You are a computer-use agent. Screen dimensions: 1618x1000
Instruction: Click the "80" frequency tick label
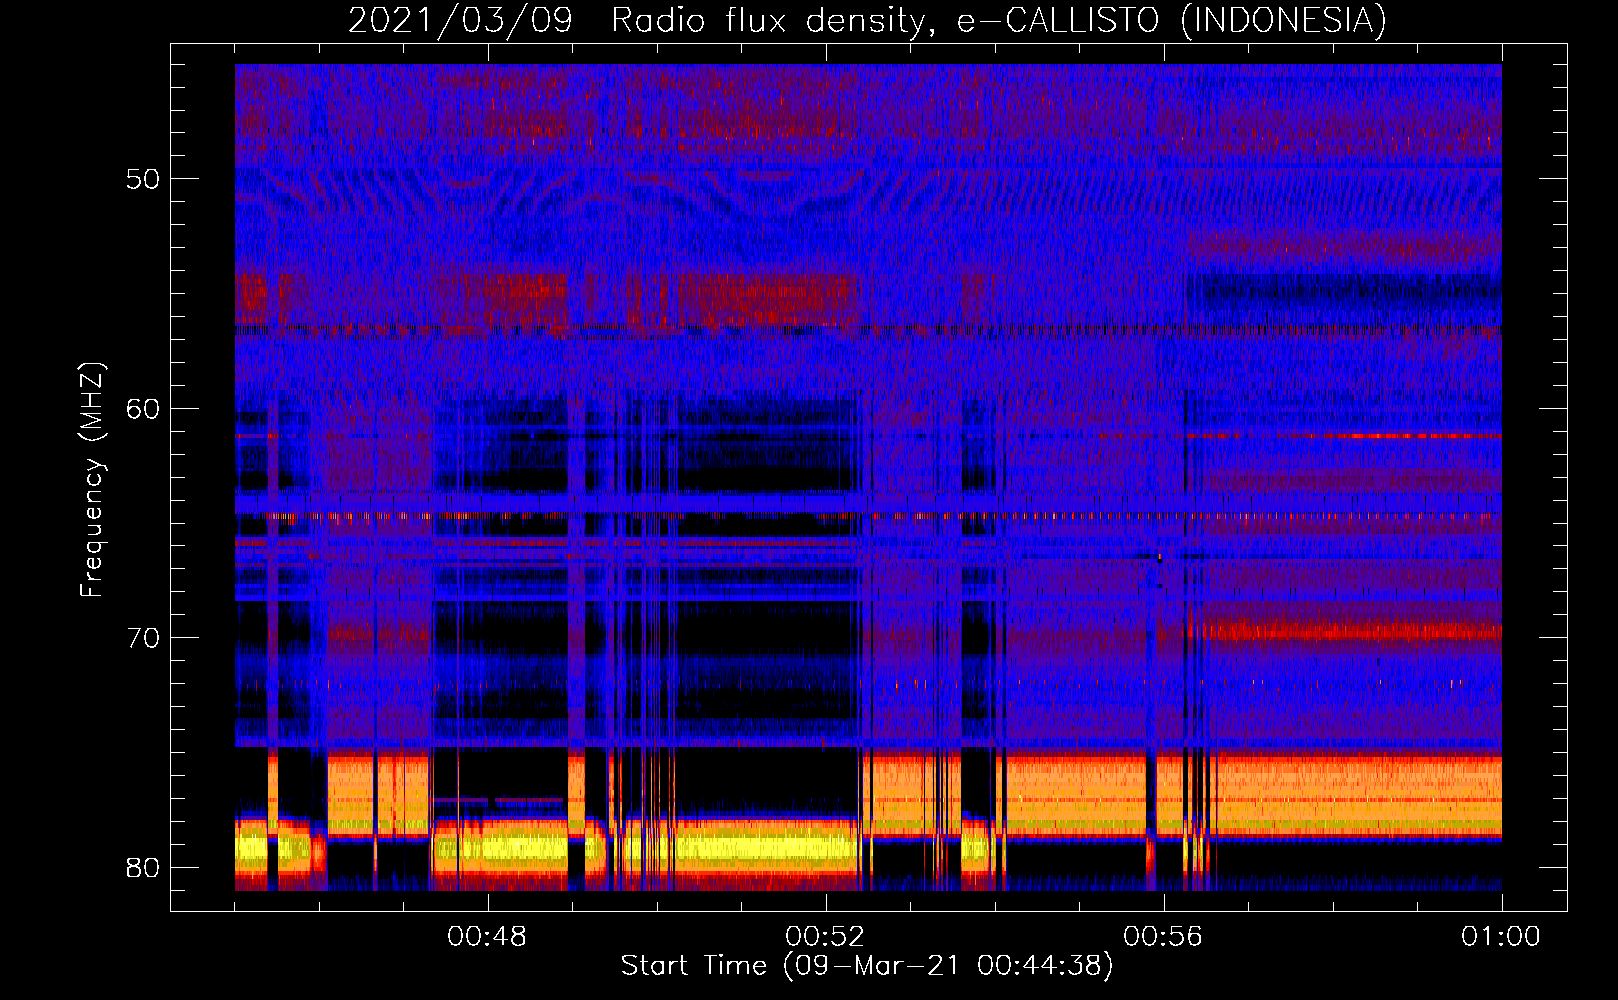pos(143,867)
